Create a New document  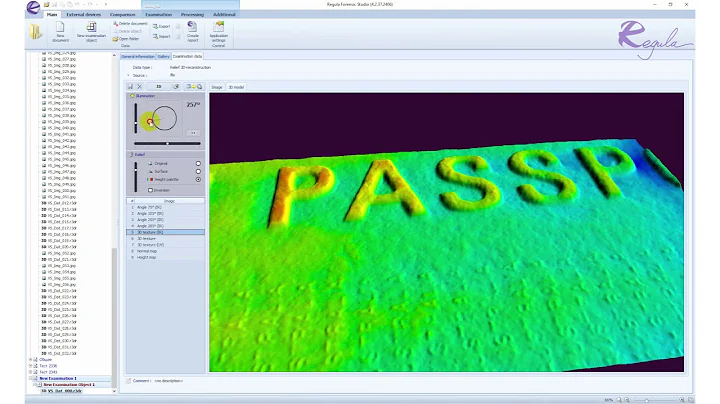coord(60,32)
